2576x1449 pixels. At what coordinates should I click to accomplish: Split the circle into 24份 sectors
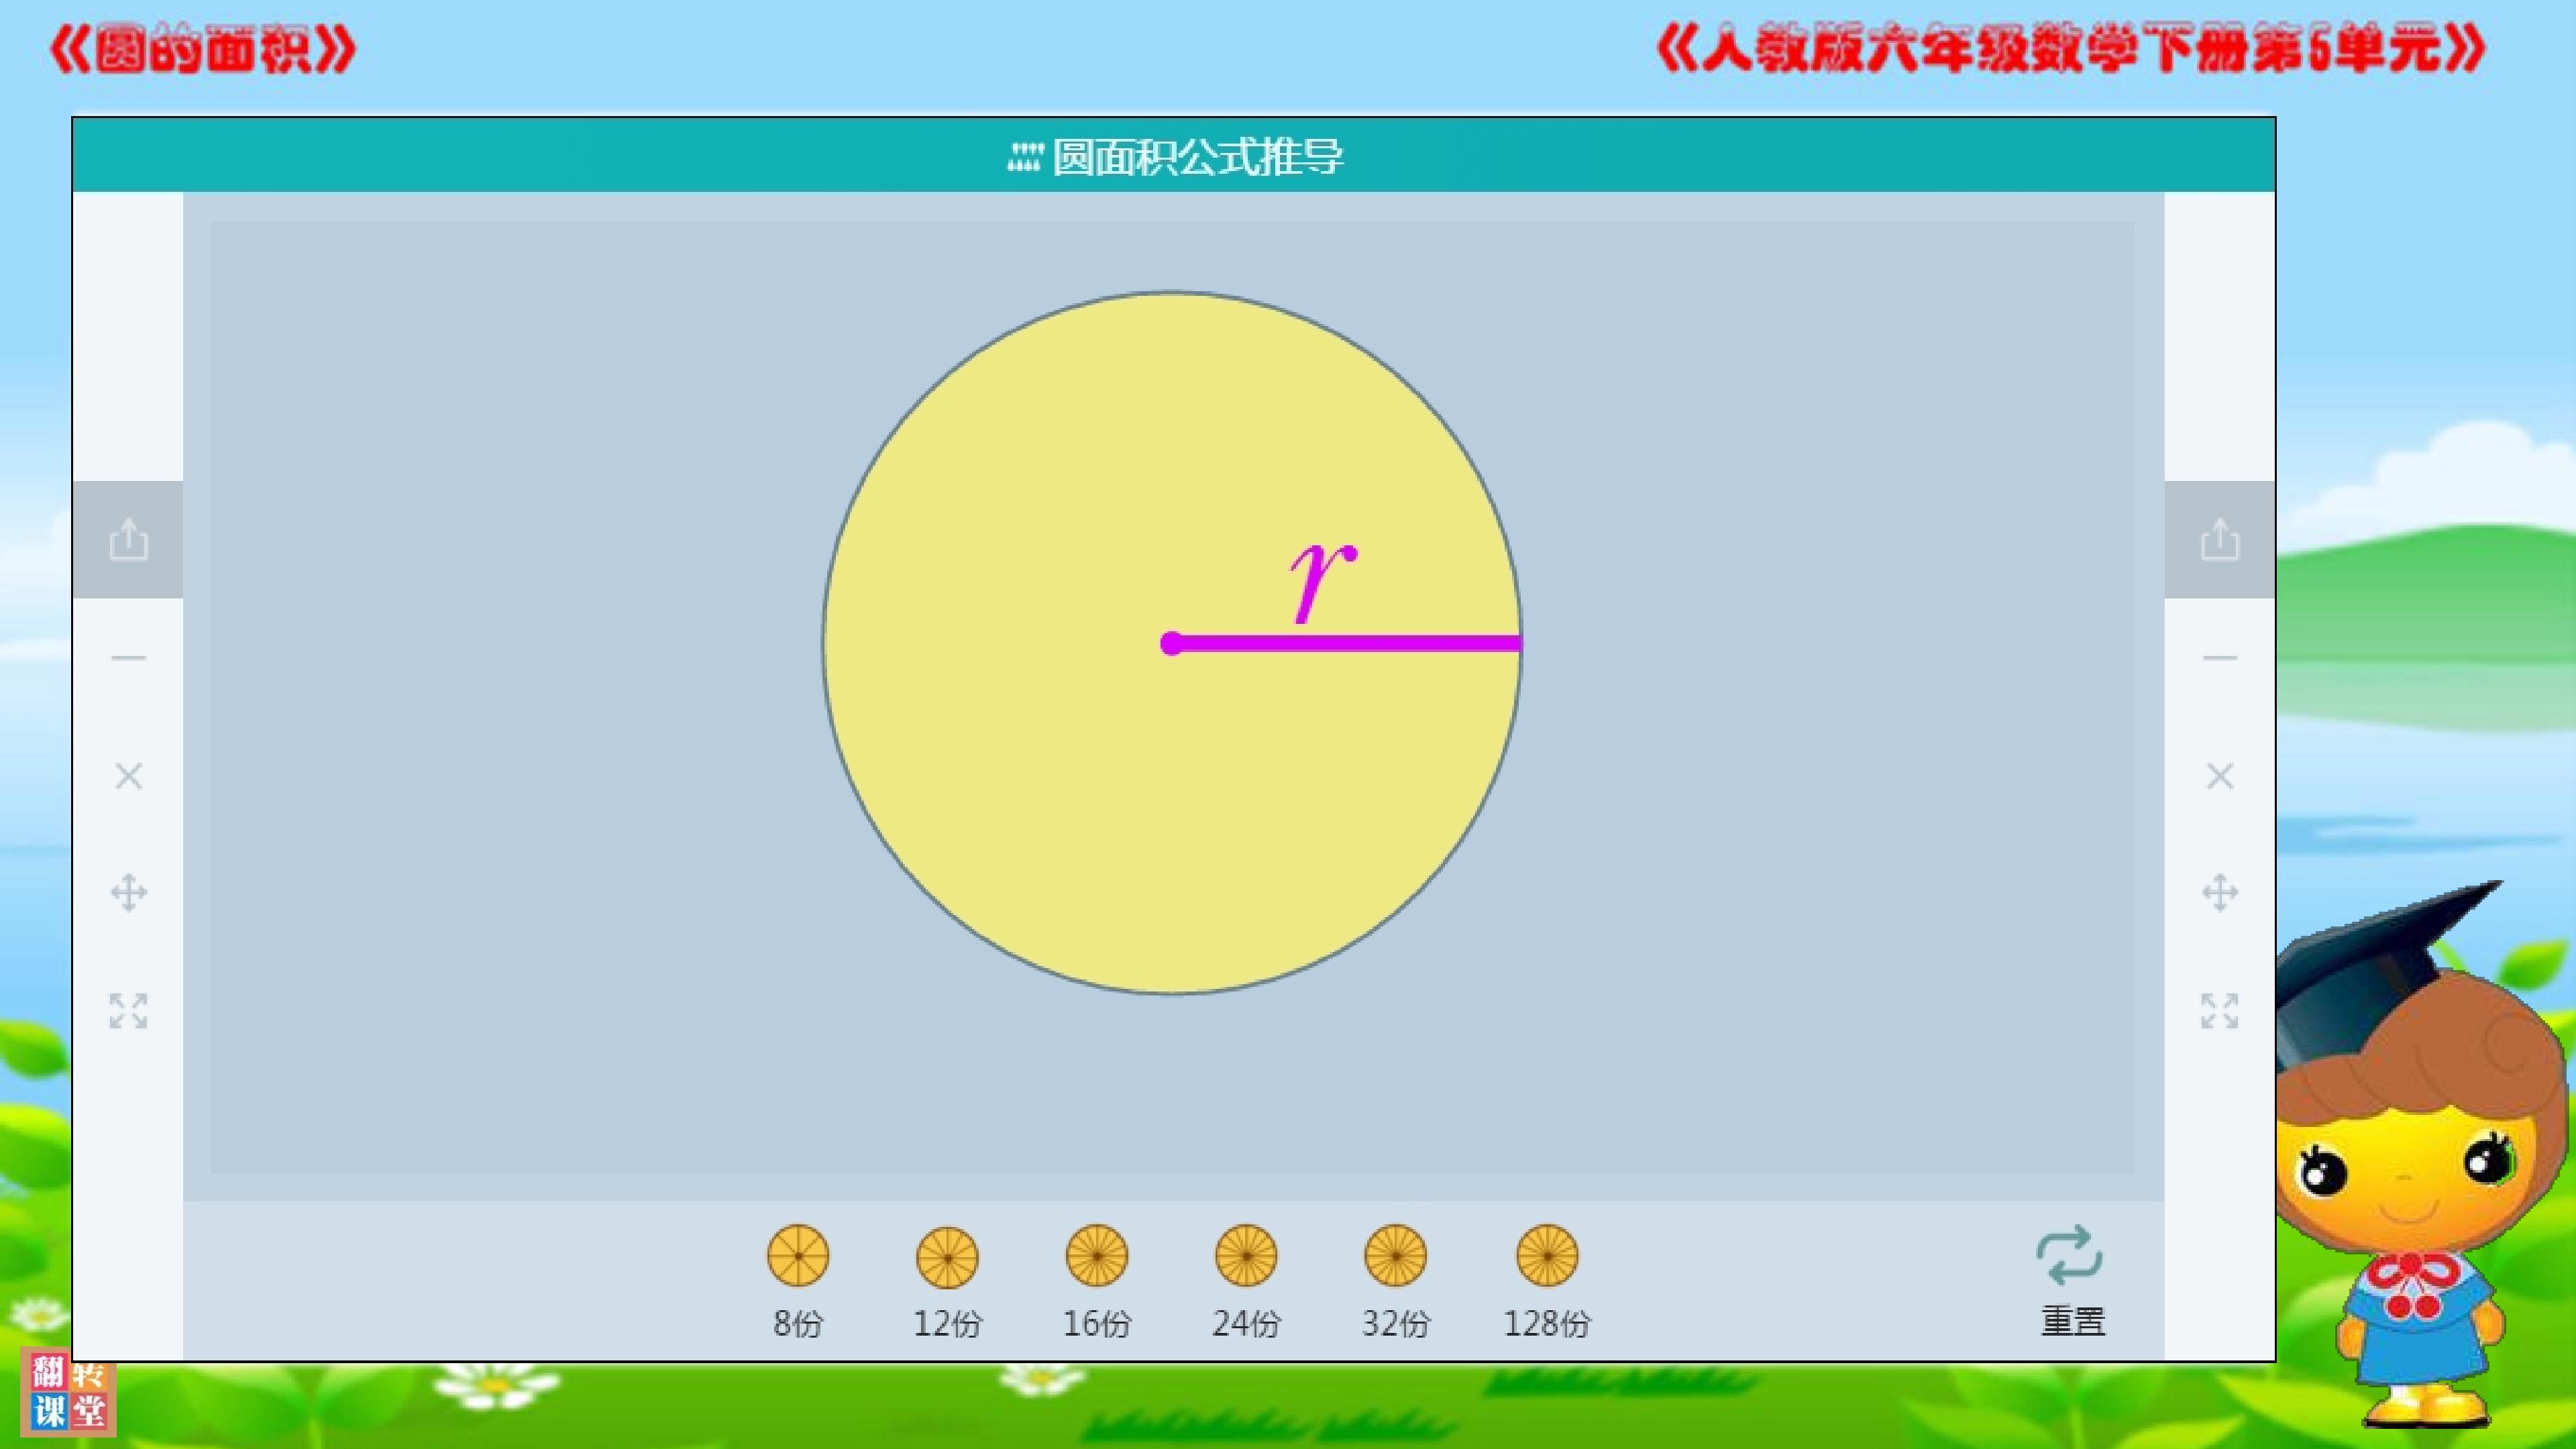(x=1246, y=1281)
